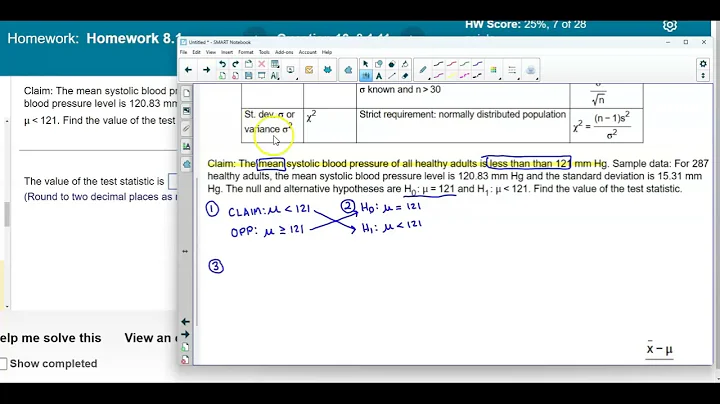Open the Account menu
The height and width of the screenshot is (404, 720).
click(307, 52)
